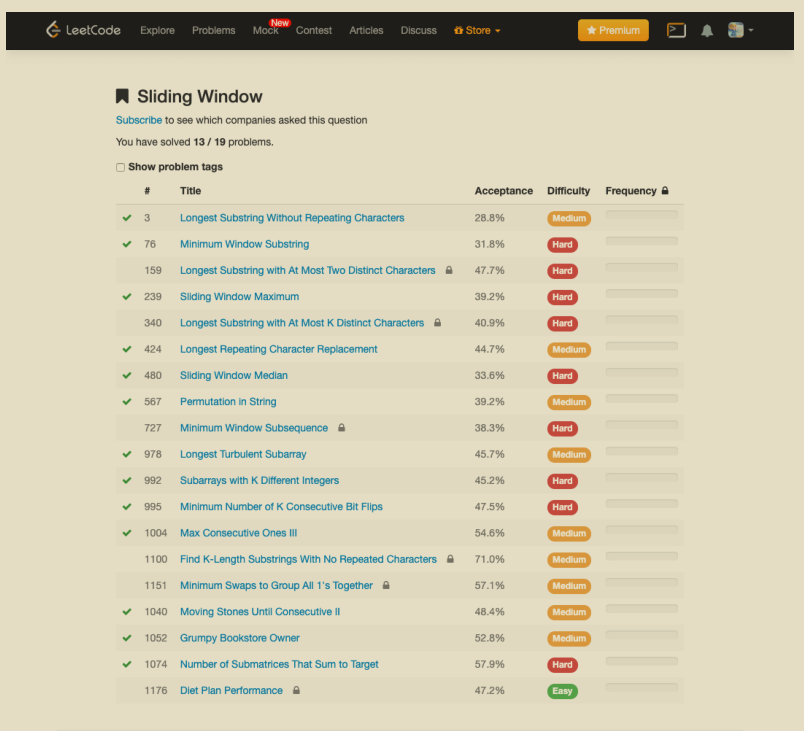Click solved checkmark on problem 567 row
This screenshot has width=804, height=731.
coord(127,402)
